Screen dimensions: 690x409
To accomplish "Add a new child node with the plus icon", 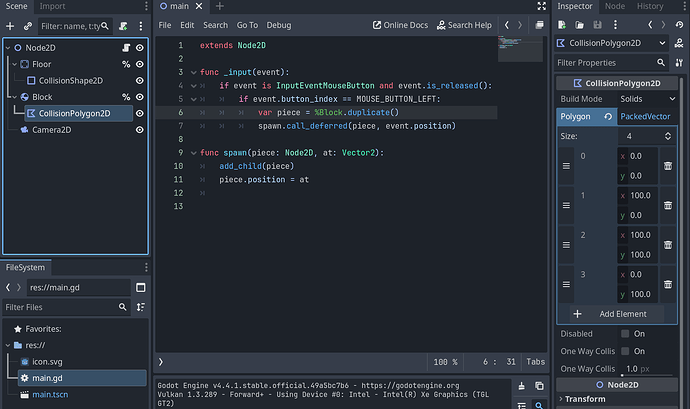I will point(10,26).
